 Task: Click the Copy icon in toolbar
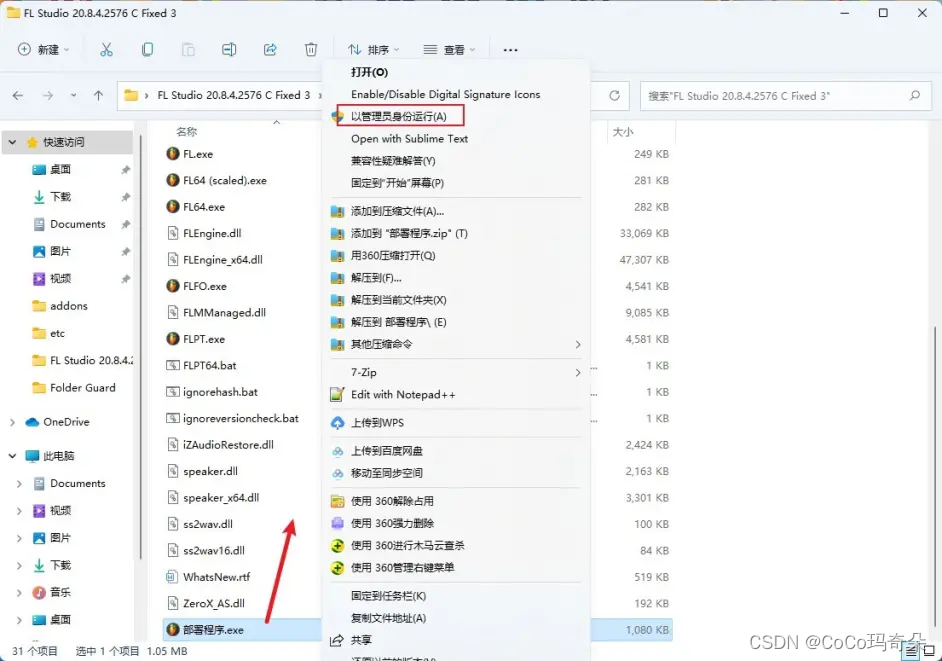click(x=147, y=49)
